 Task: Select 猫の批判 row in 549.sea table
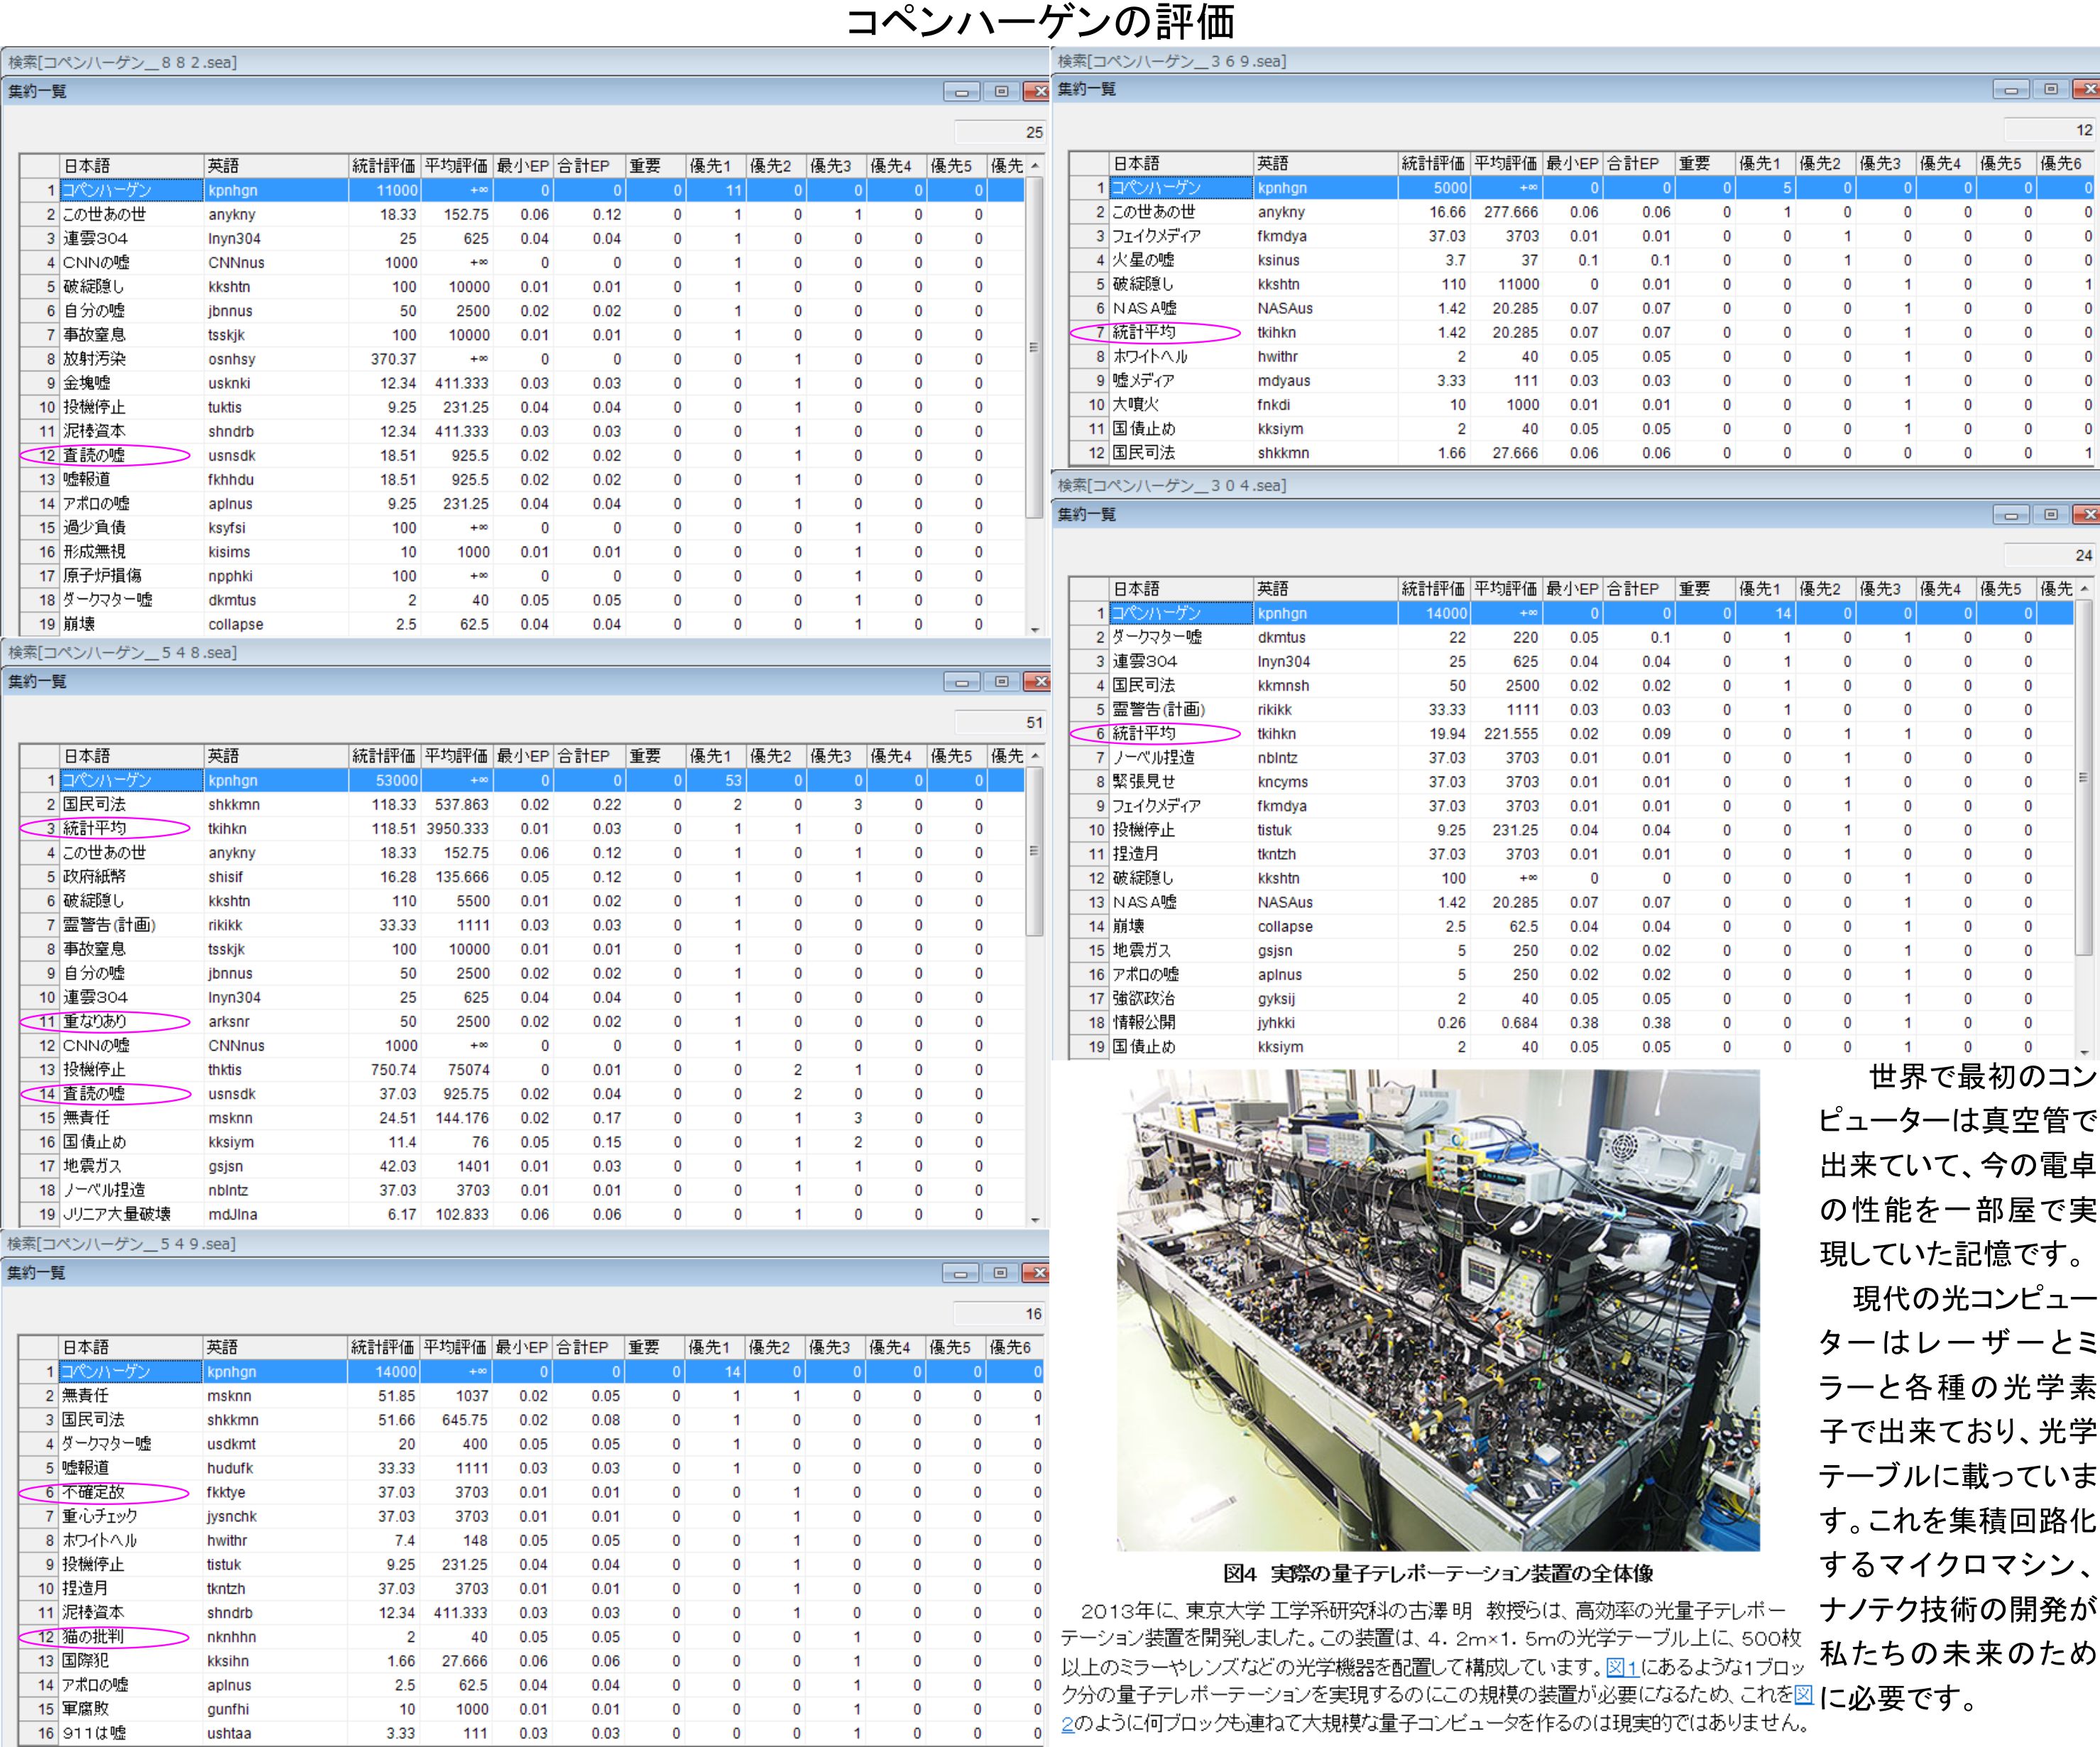pyautogui.click(x=93, y=1637)
